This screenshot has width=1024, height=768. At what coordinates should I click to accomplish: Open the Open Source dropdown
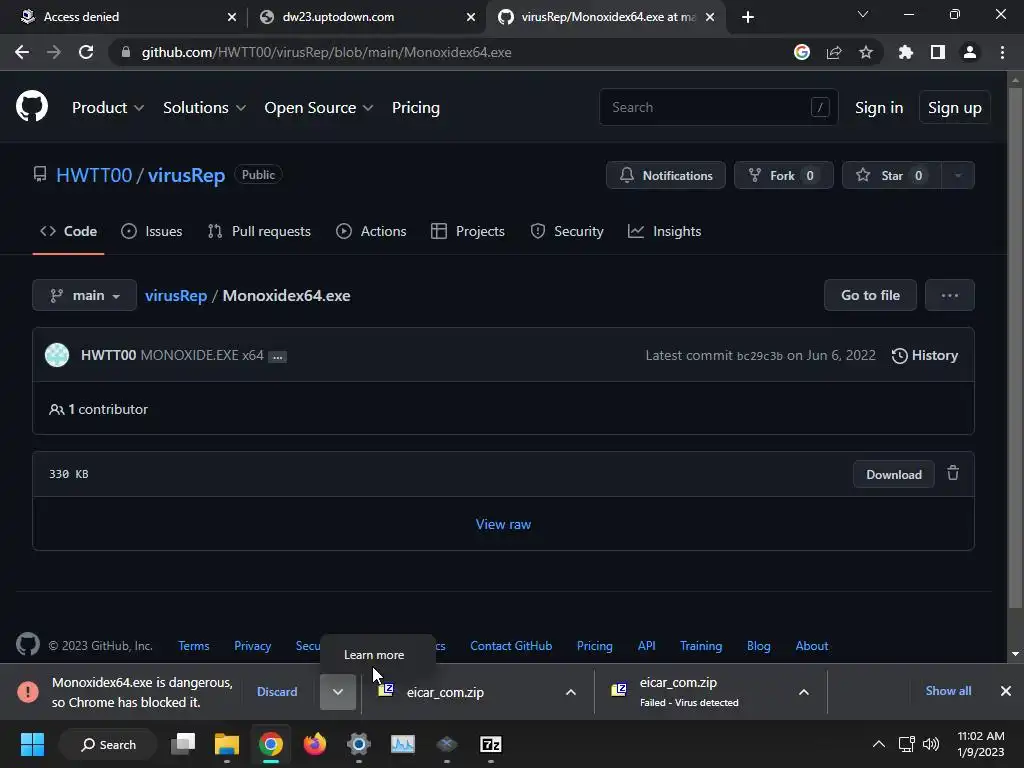[319, 108]
